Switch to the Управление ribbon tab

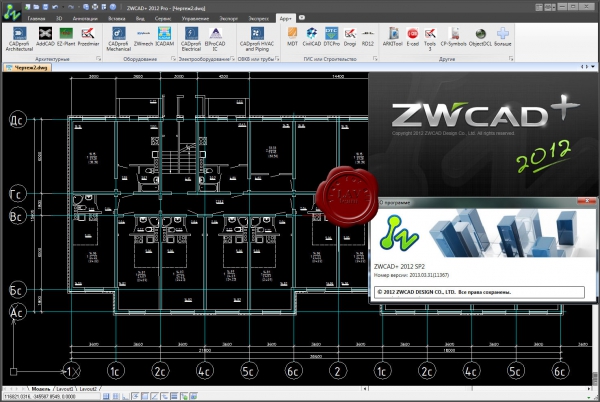[195, 18]
